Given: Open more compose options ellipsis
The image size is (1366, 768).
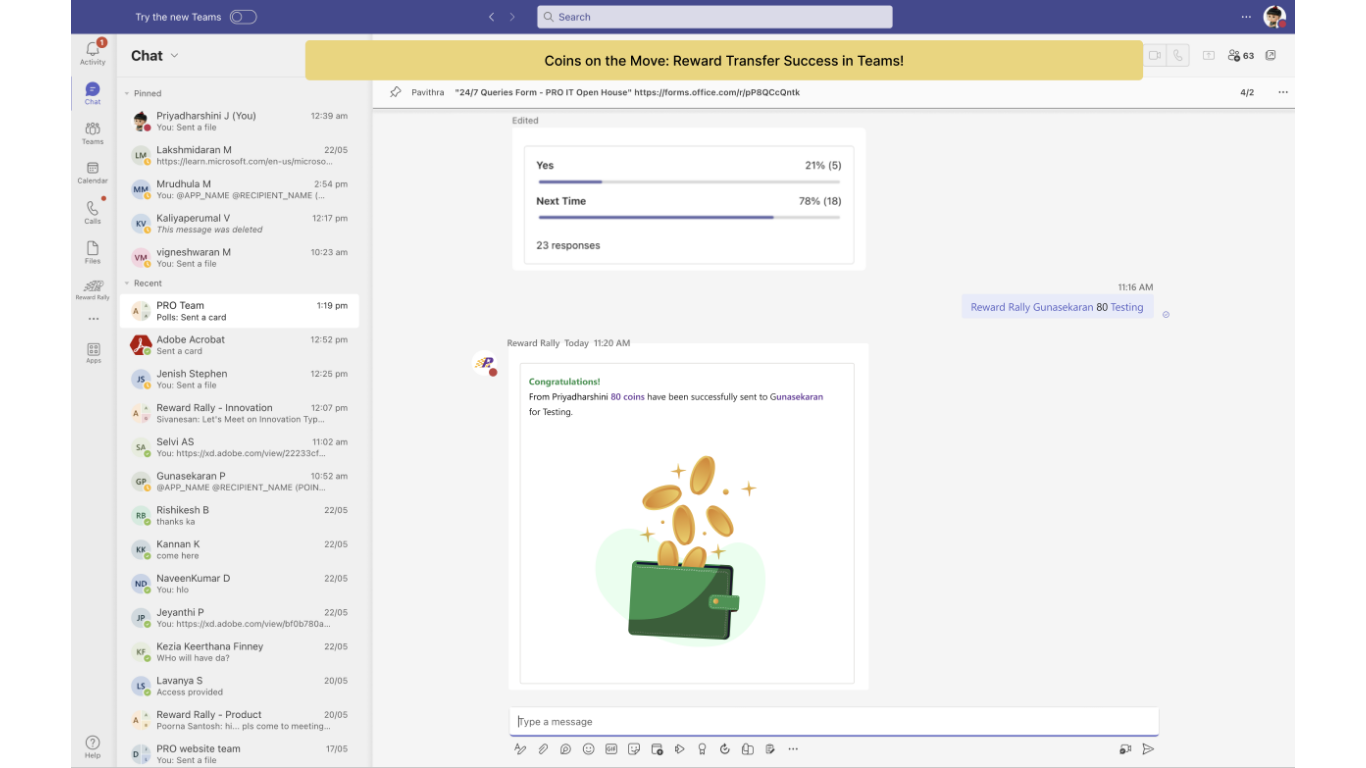Looking at the screenshot, I should coord(793,749).
